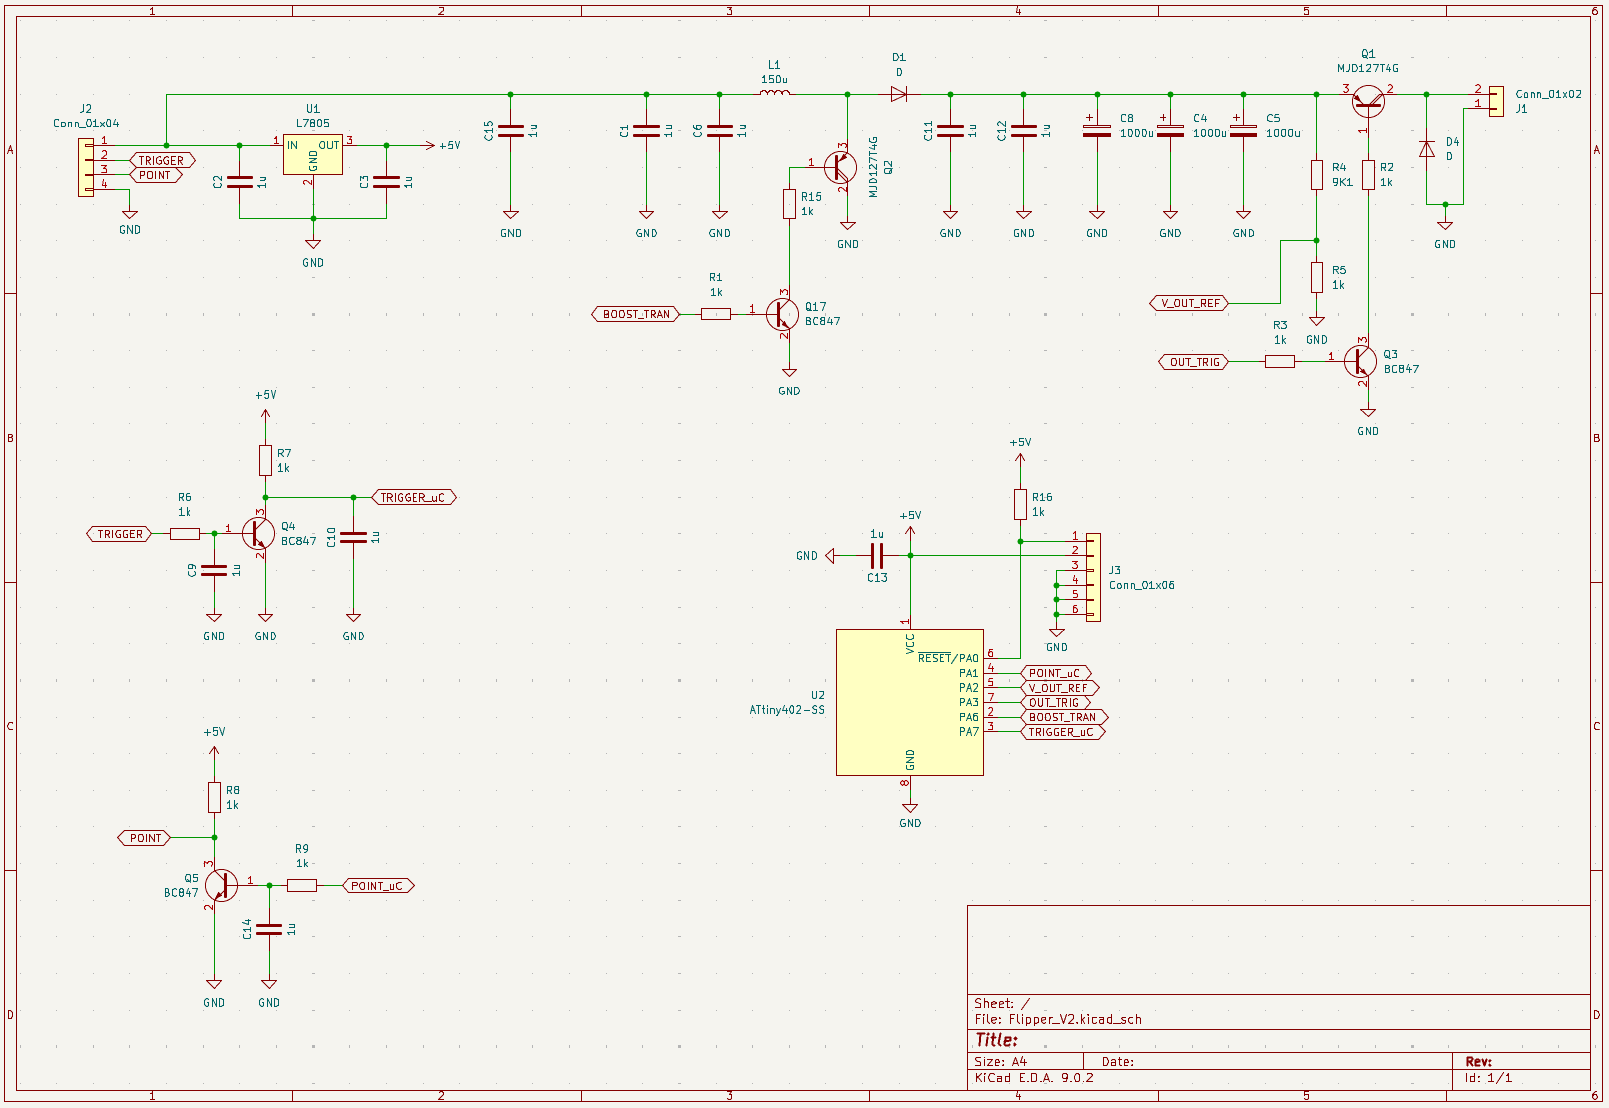Click the Q17 BC847 transistor symbol
Viewport: 1609px width, 1108px height.
pyautogui.click(x=783, y=314)
